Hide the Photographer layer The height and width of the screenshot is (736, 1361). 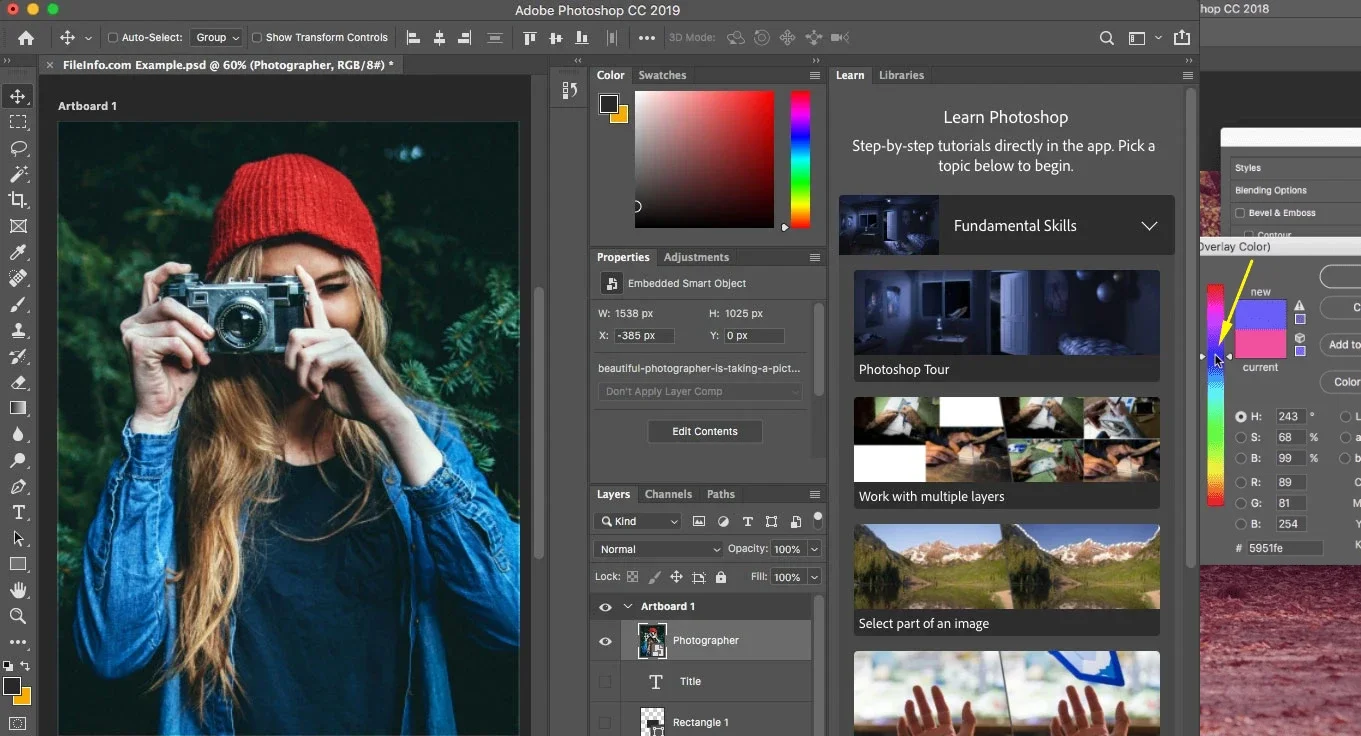(x=605, y=641)
